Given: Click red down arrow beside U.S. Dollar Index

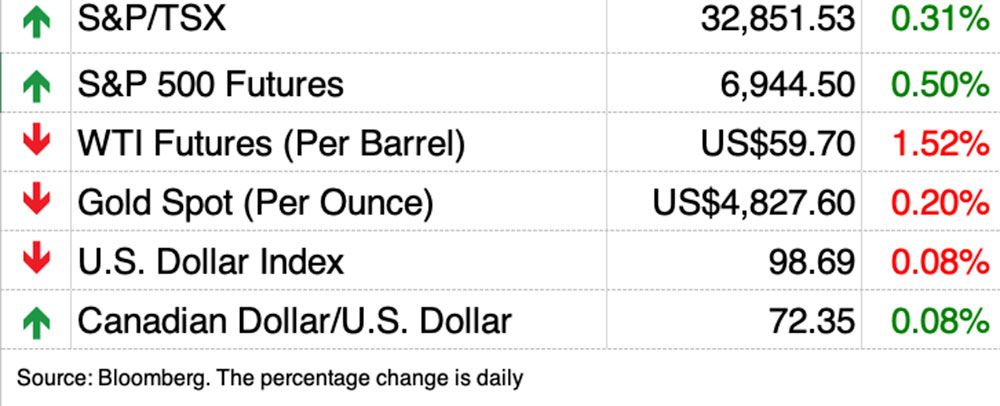Looking at the screenshot, I should point(36,262).
